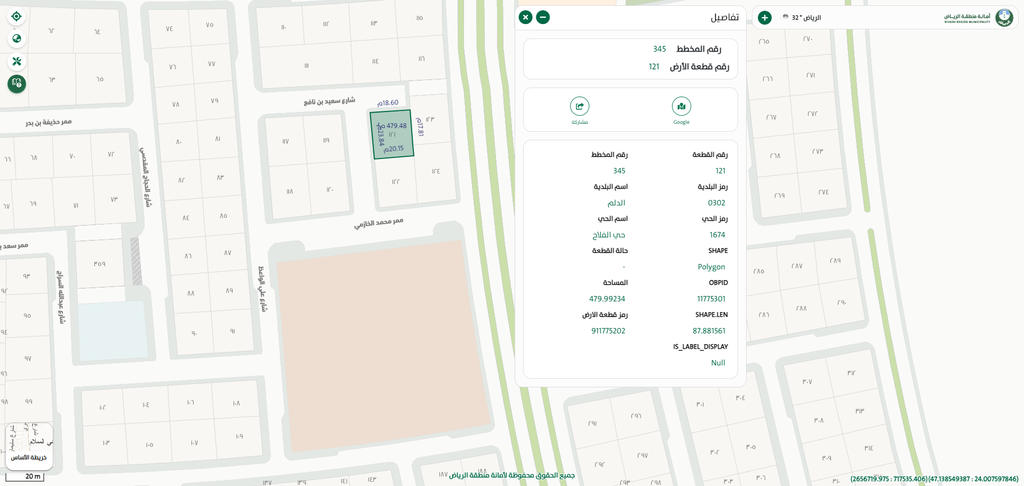Switch basemap using the خريطة الأساس thumbnail
The image size is (1024, 486).
(x=29, y=446)
